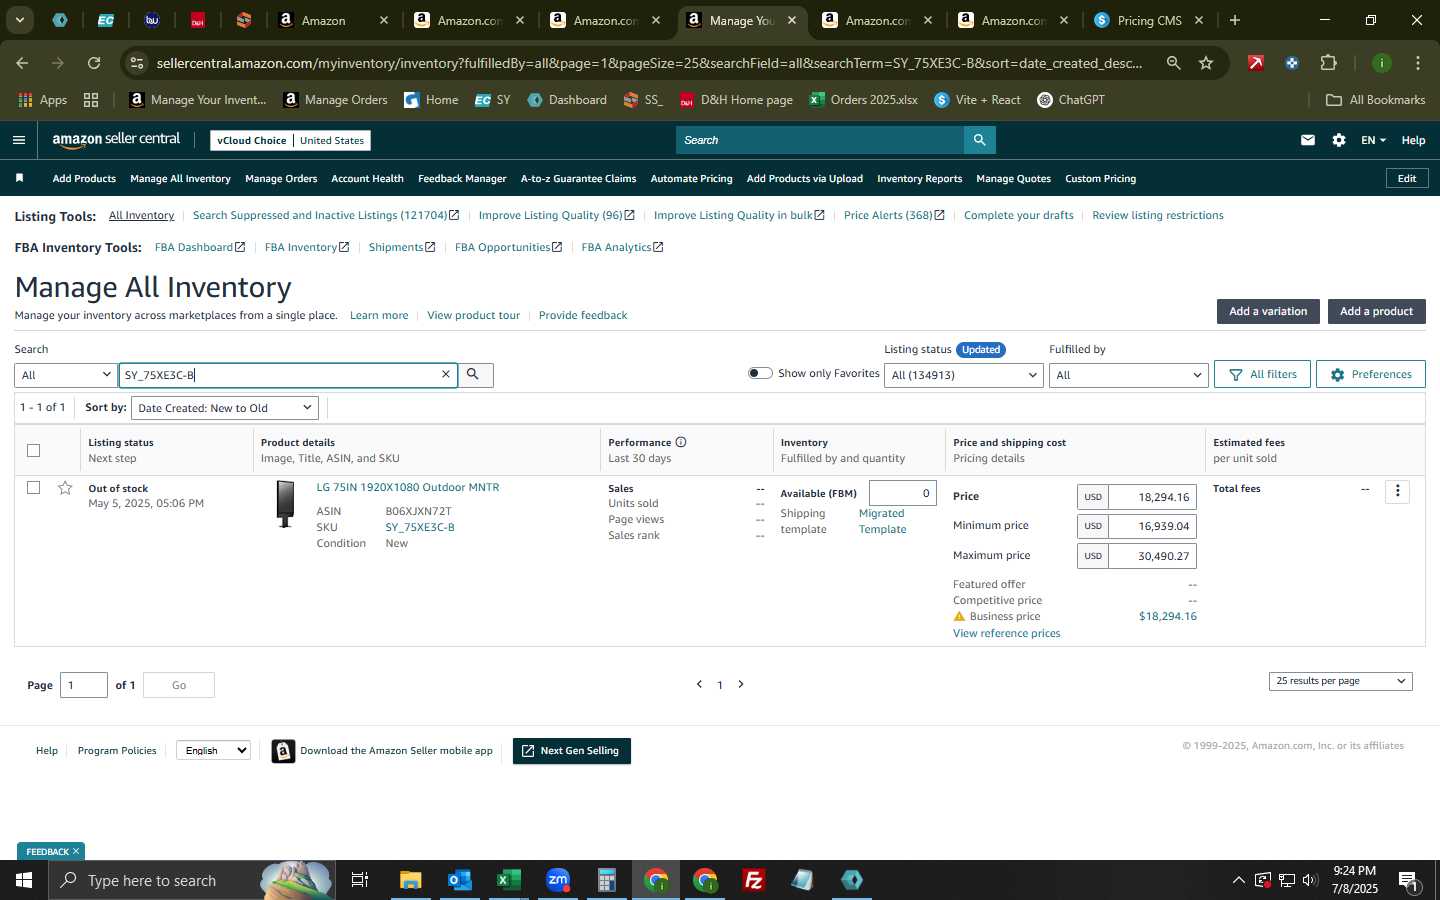This screenshot has width=1440, height=900.
Task: Open the Chrome extensions puzzle icon
Action: 1328,63
